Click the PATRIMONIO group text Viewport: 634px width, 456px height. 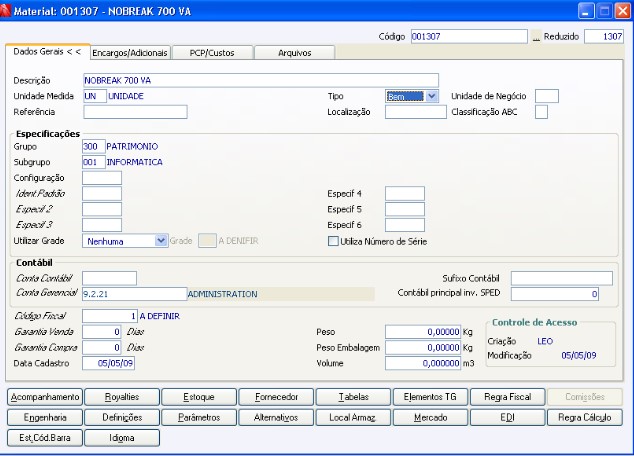[x=132, y=146]
